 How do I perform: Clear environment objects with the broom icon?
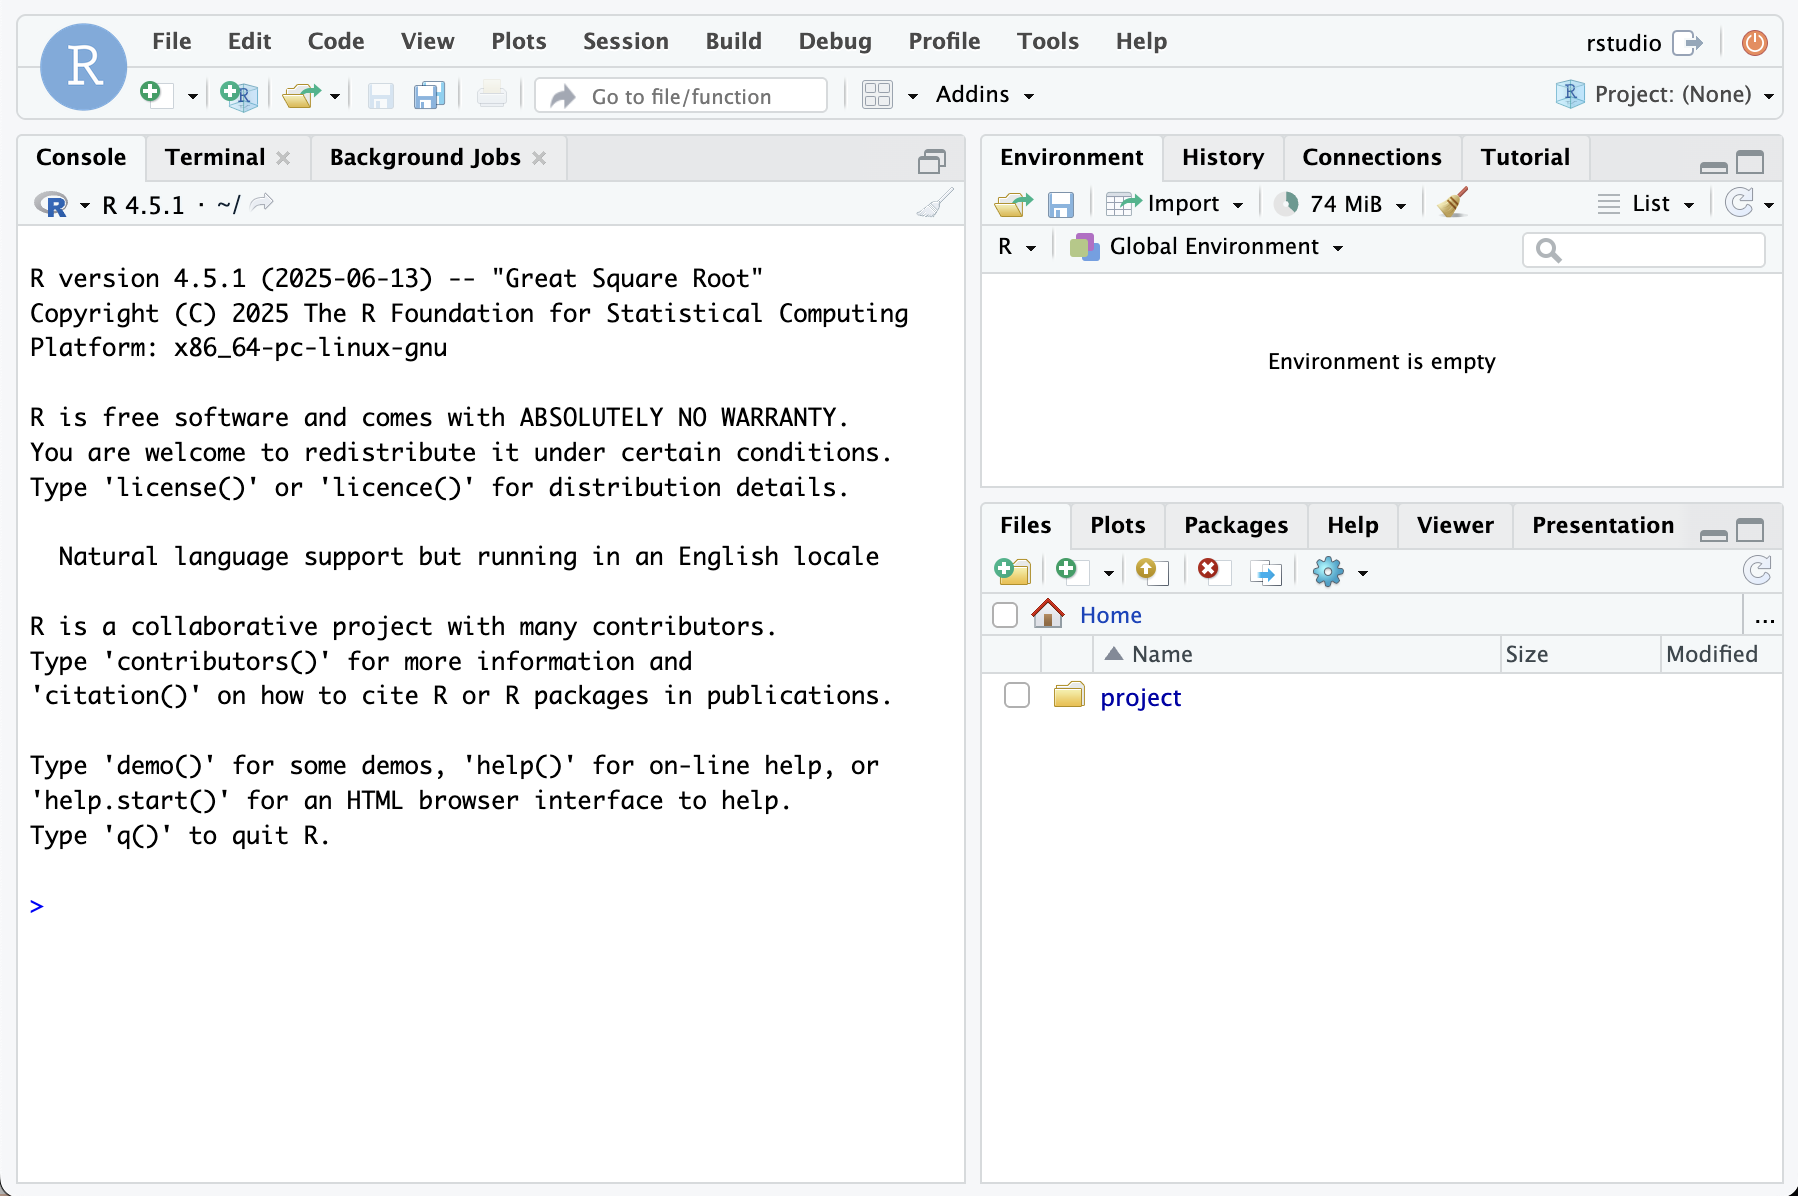point(1453,203)
